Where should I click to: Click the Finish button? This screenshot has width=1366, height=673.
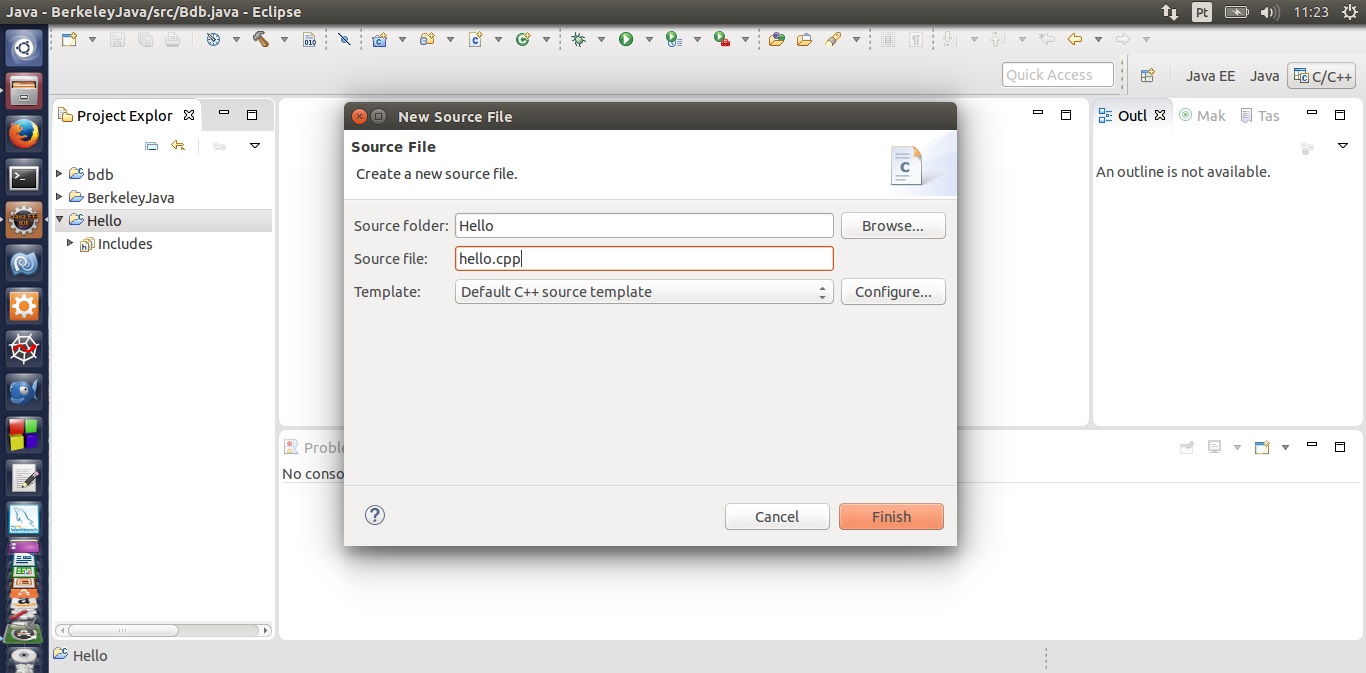(891, 517)
